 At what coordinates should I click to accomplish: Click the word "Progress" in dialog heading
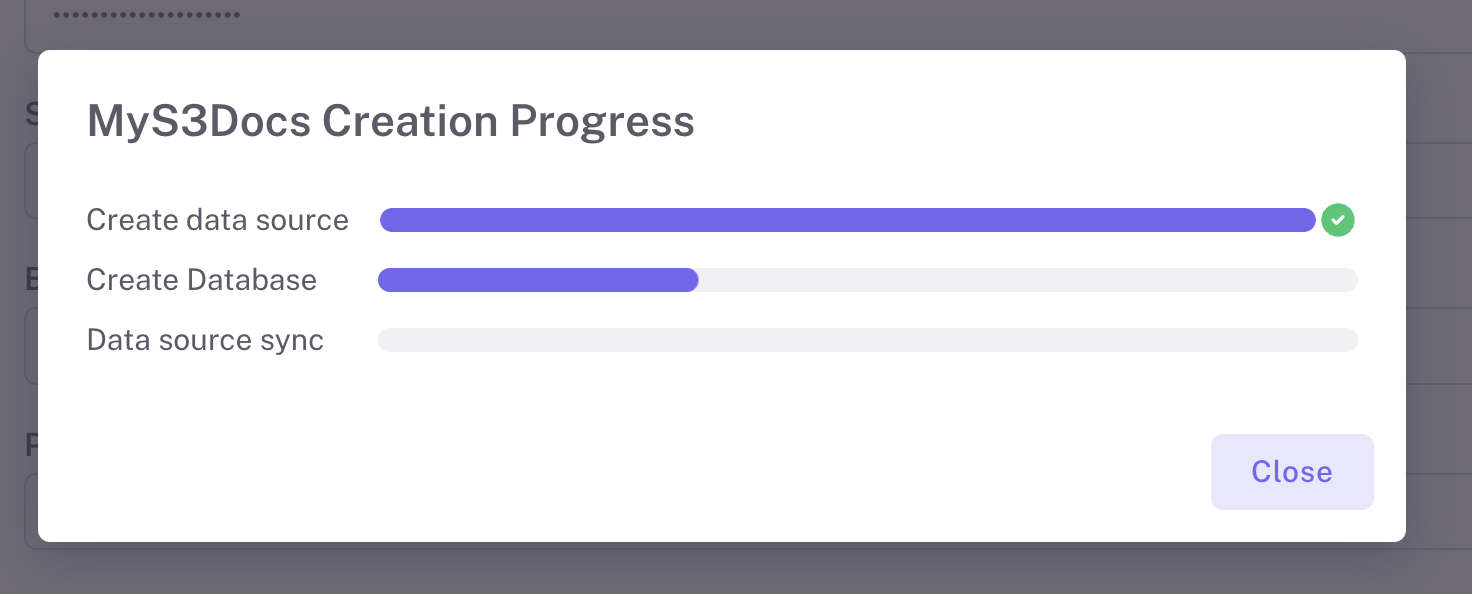tap(602, 122)
